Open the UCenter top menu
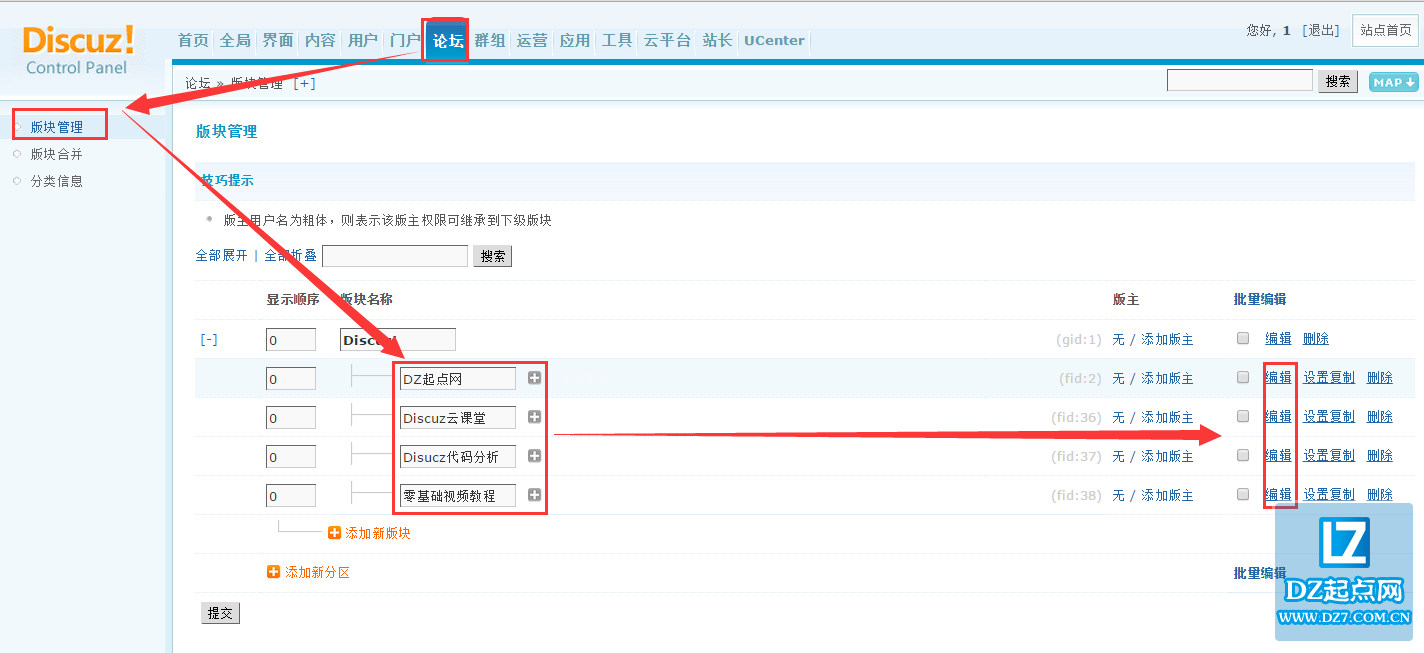This screenshot has width=1424, height=653. [x=774, y=40]
